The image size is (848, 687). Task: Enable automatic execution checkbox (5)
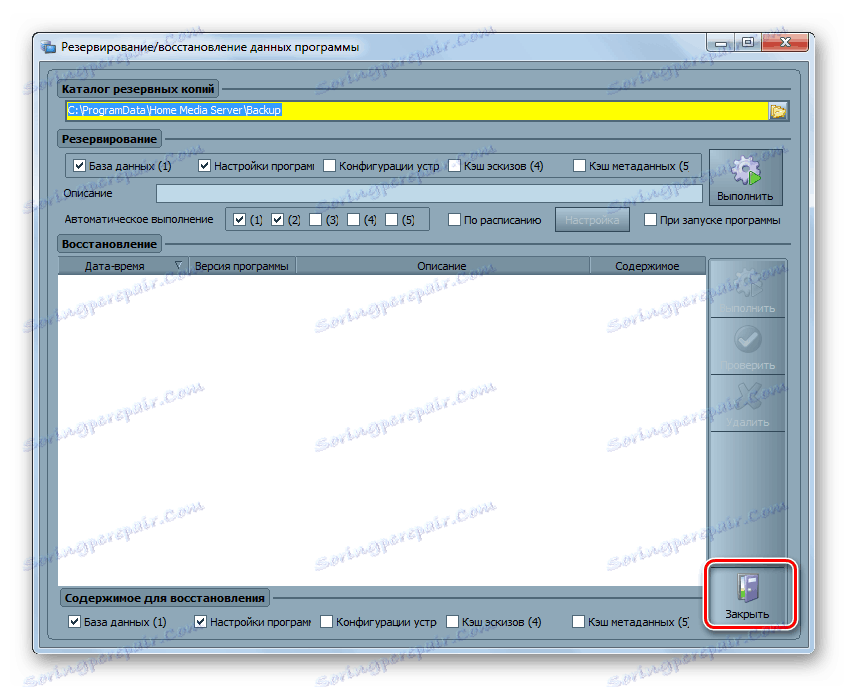(392, 220)
